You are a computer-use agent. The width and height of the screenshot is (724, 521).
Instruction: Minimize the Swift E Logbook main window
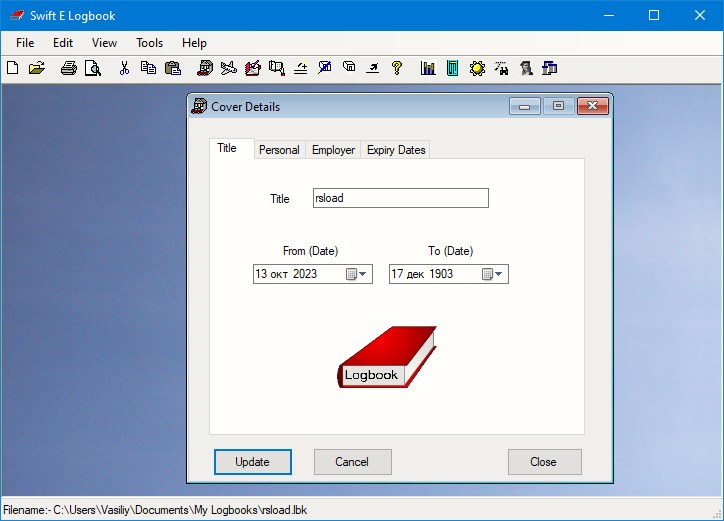point(609,15)
